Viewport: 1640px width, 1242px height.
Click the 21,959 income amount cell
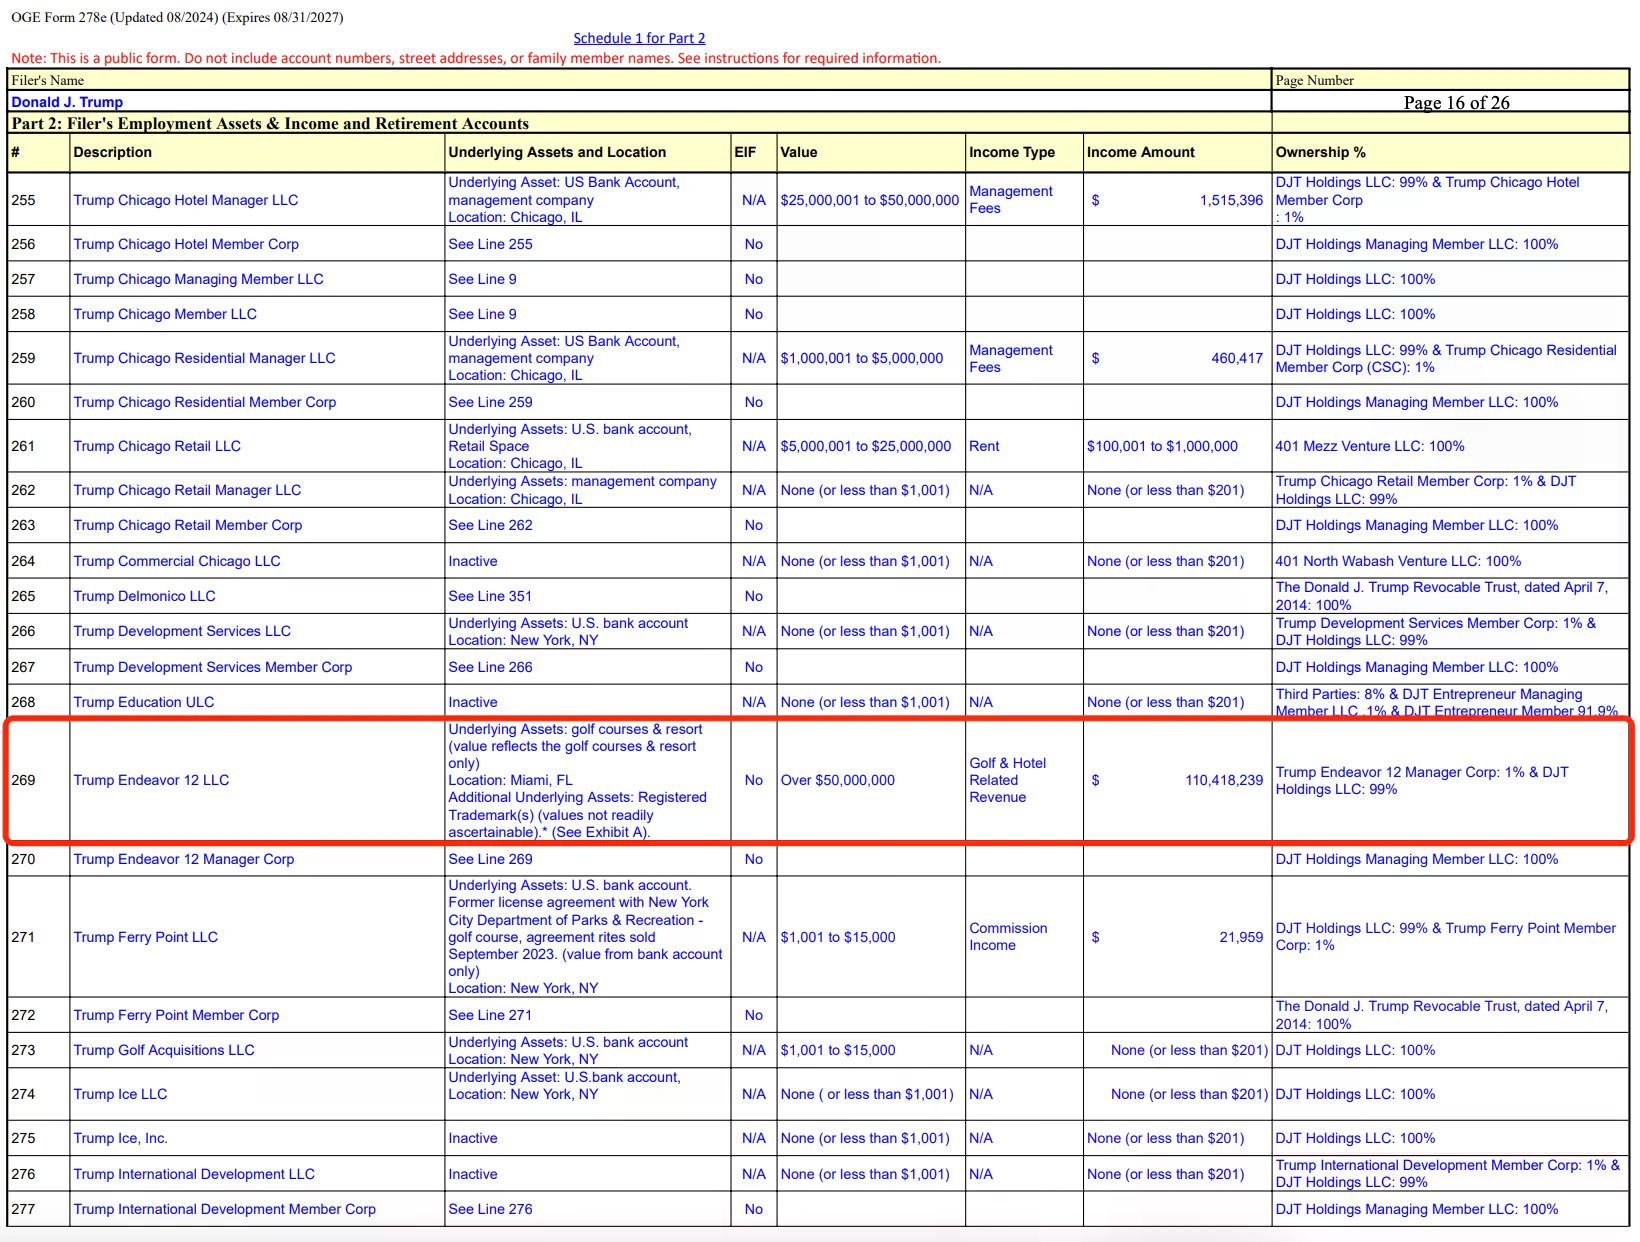click(1240, 937)
